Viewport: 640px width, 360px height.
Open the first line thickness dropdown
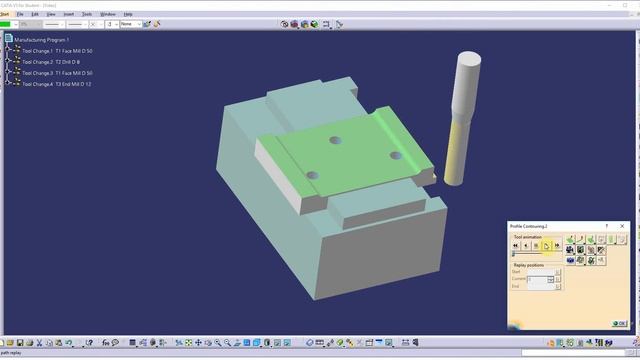click(54, 24)
